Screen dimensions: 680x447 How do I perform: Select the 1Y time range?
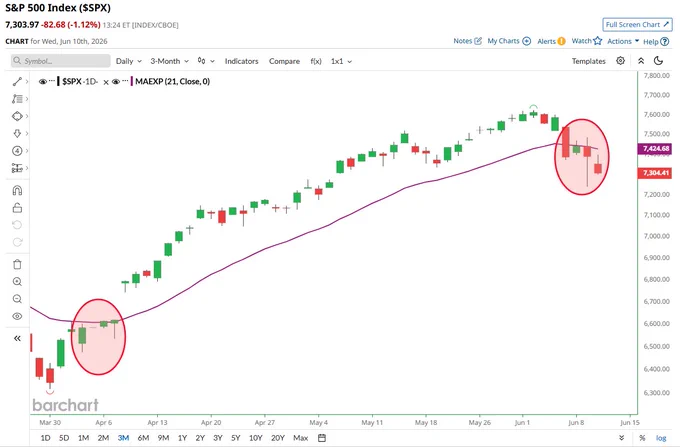coord(182,438)
